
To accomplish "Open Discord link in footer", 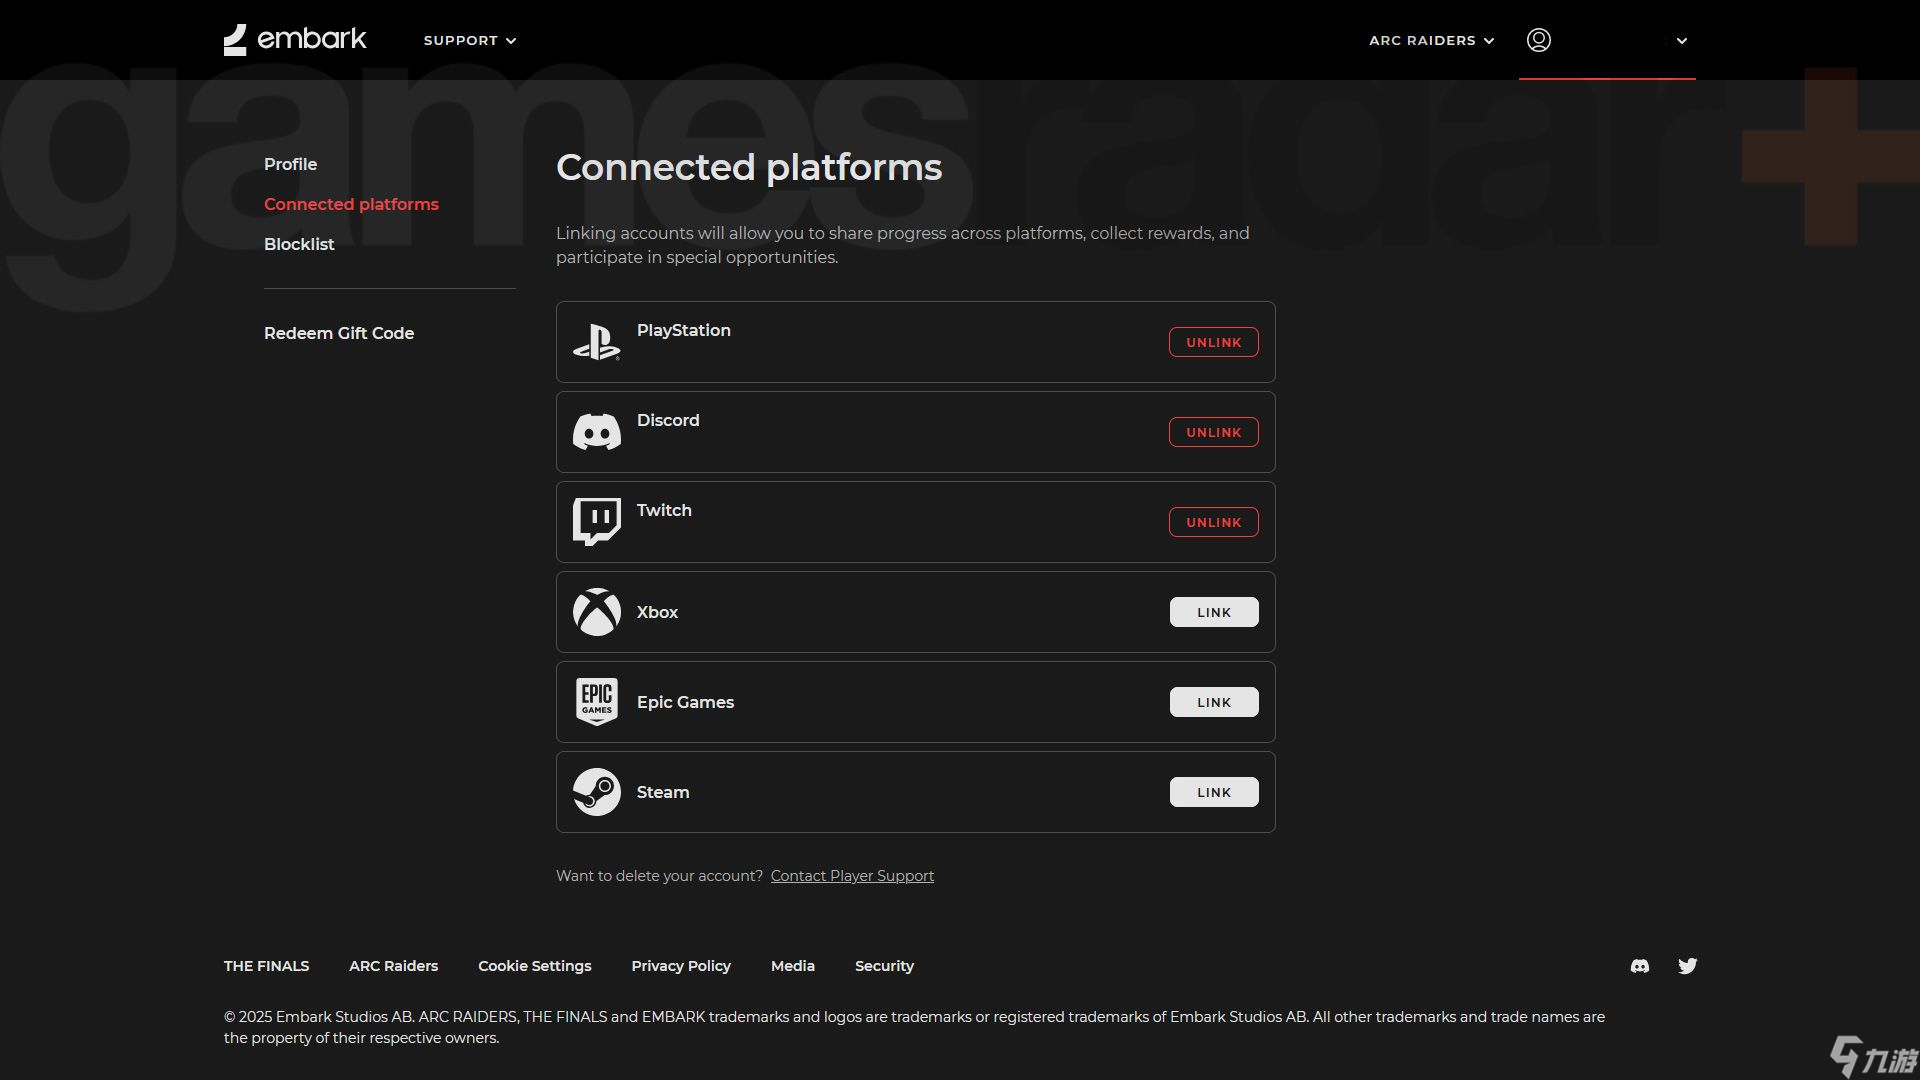I will click(x=1639, y=966).
